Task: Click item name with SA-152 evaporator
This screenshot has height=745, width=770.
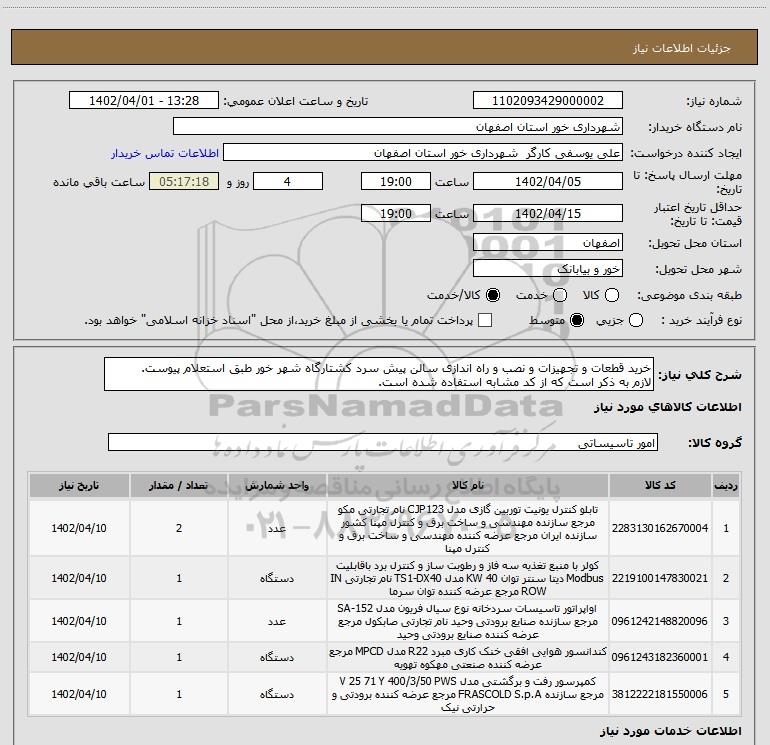Action: point(468,621)
